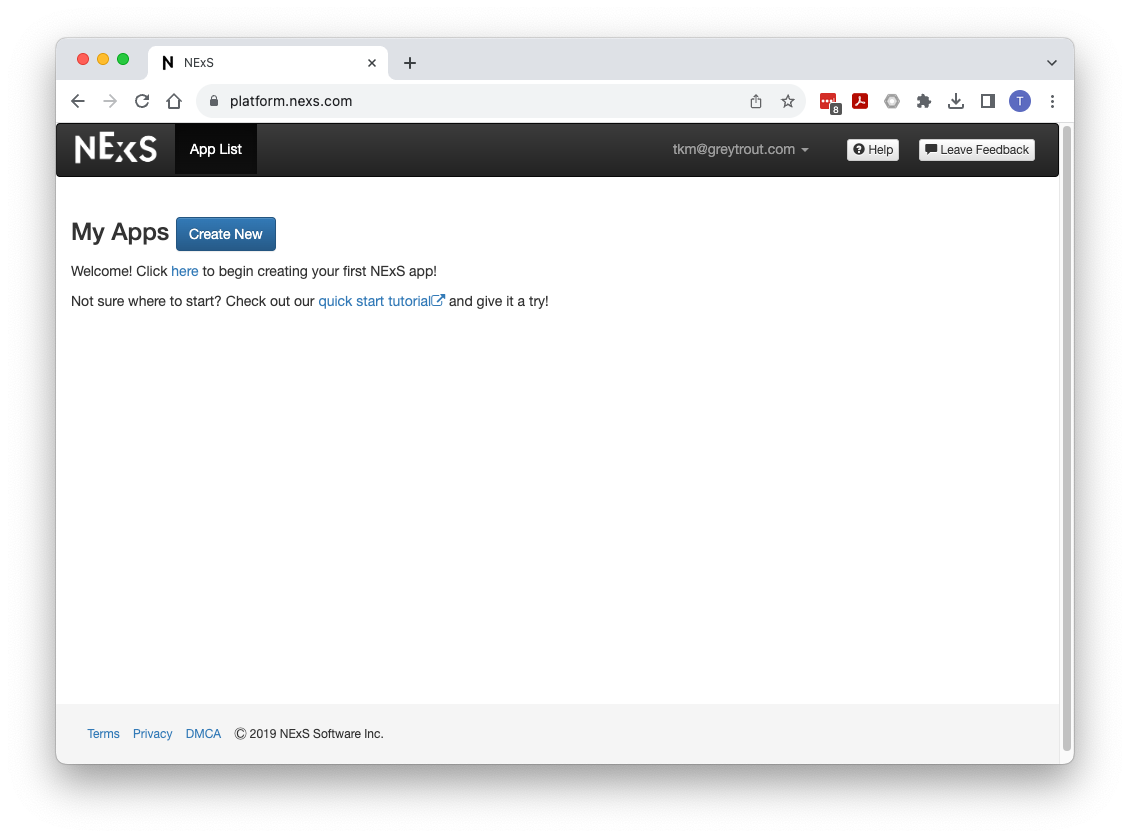Click the NExS logo
Viewport: 1130px width, 838px height.
(115, 148)
